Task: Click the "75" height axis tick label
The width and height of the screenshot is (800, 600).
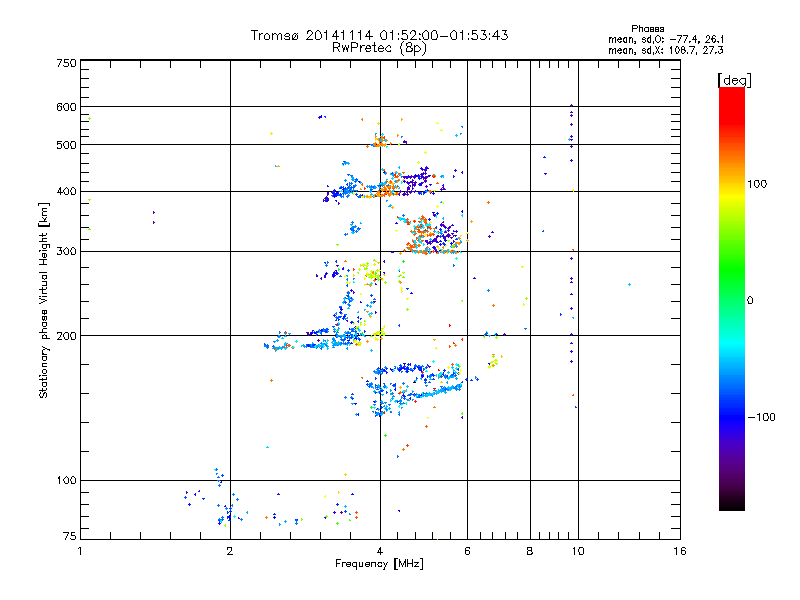Action: (70, 536)
